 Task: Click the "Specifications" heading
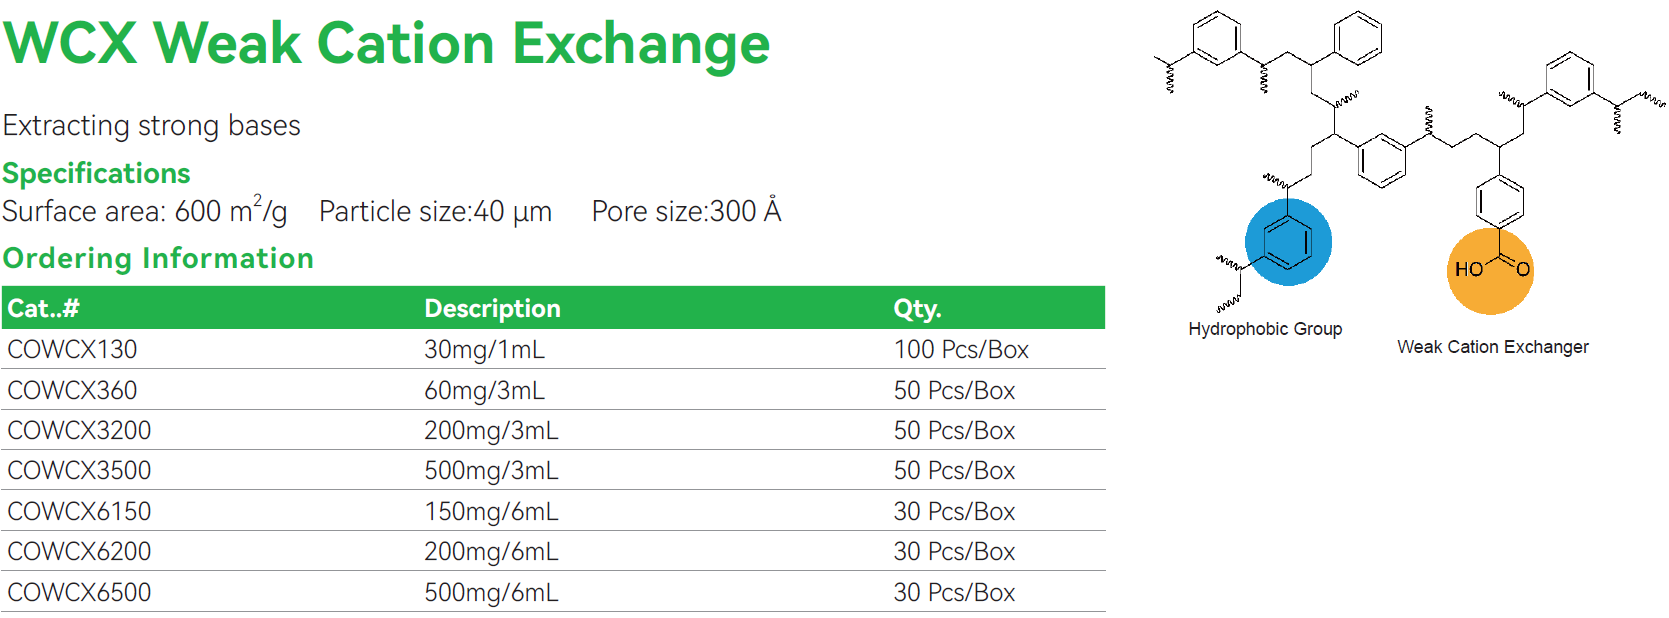[x=96, y=173]
